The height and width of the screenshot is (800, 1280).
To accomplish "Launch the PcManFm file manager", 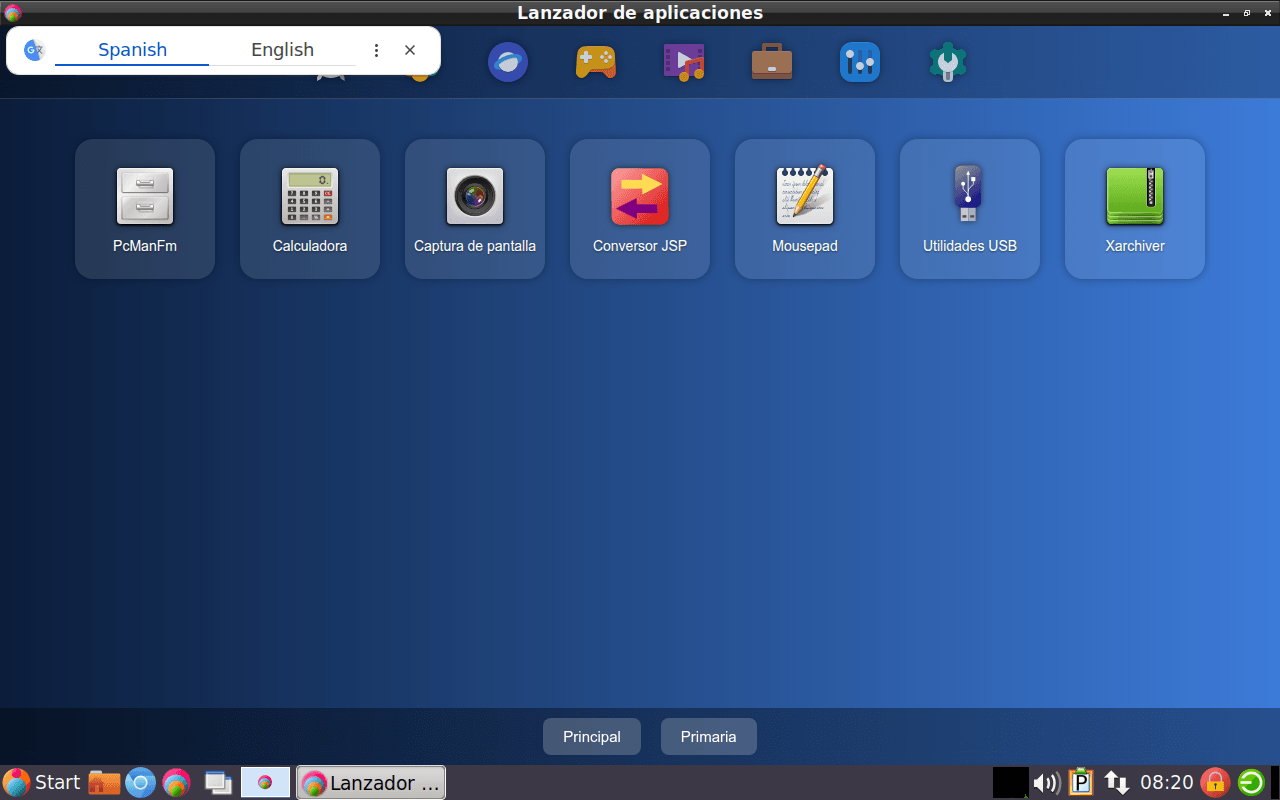I will click(x=144, y=208).
